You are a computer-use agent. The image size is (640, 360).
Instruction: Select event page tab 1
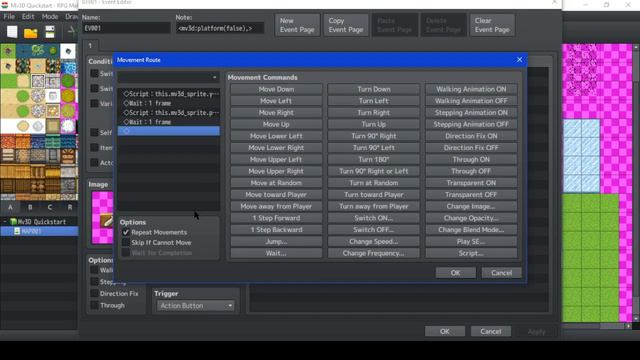click(x=91, y=45)
